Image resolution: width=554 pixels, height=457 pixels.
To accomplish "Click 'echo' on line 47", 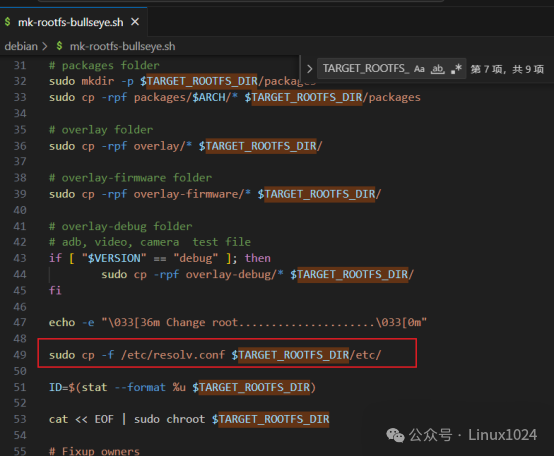I will (62, 322).
